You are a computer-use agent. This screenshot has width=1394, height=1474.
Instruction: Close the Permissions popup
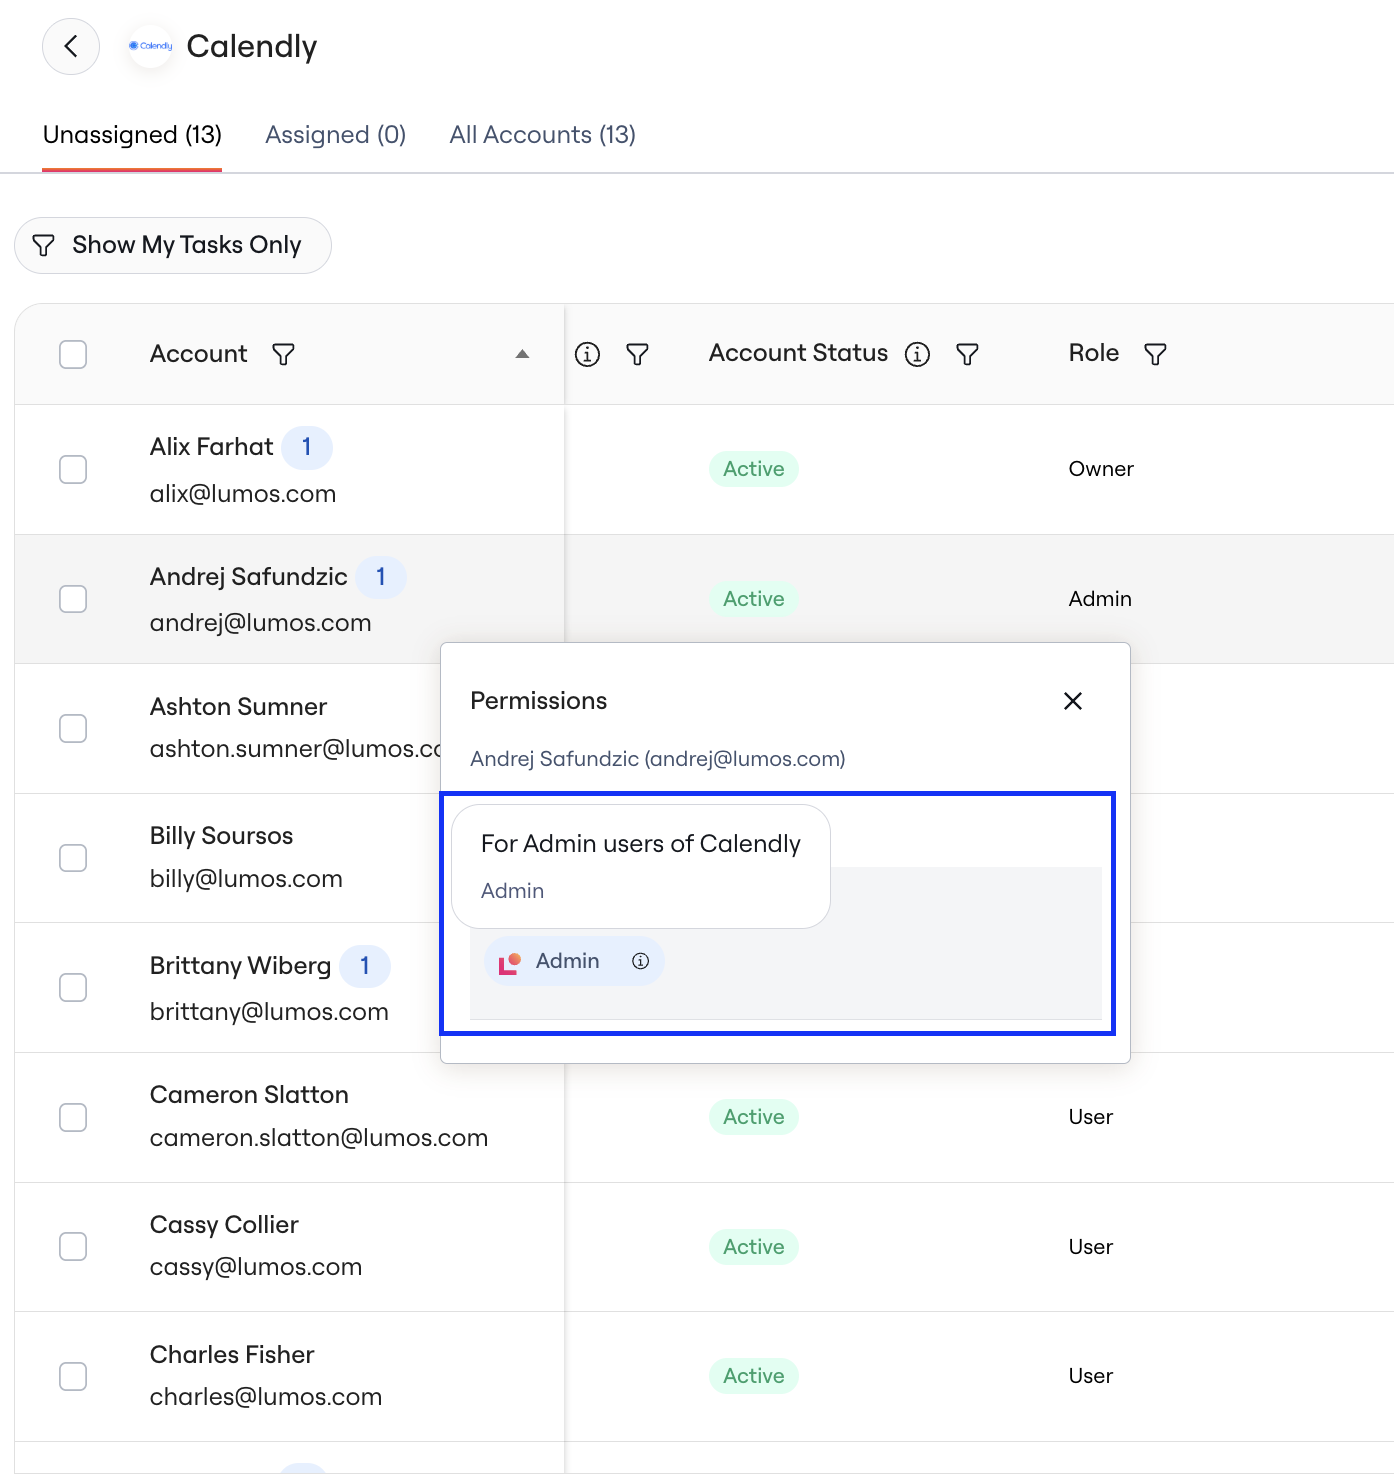1073,701
